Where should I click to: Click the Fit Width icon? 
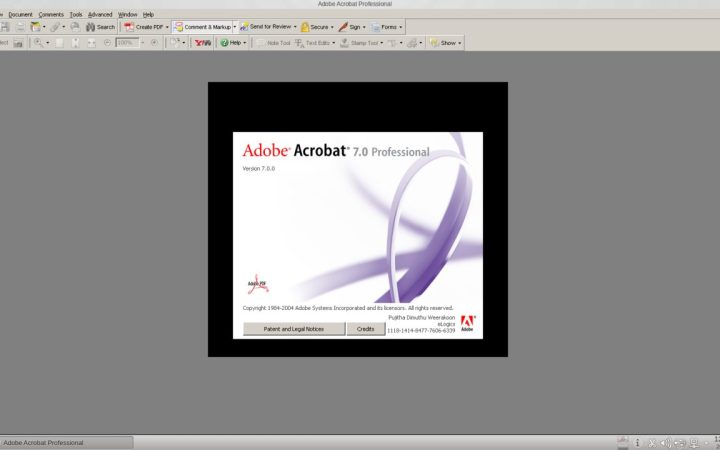click(x=91, y=43)
